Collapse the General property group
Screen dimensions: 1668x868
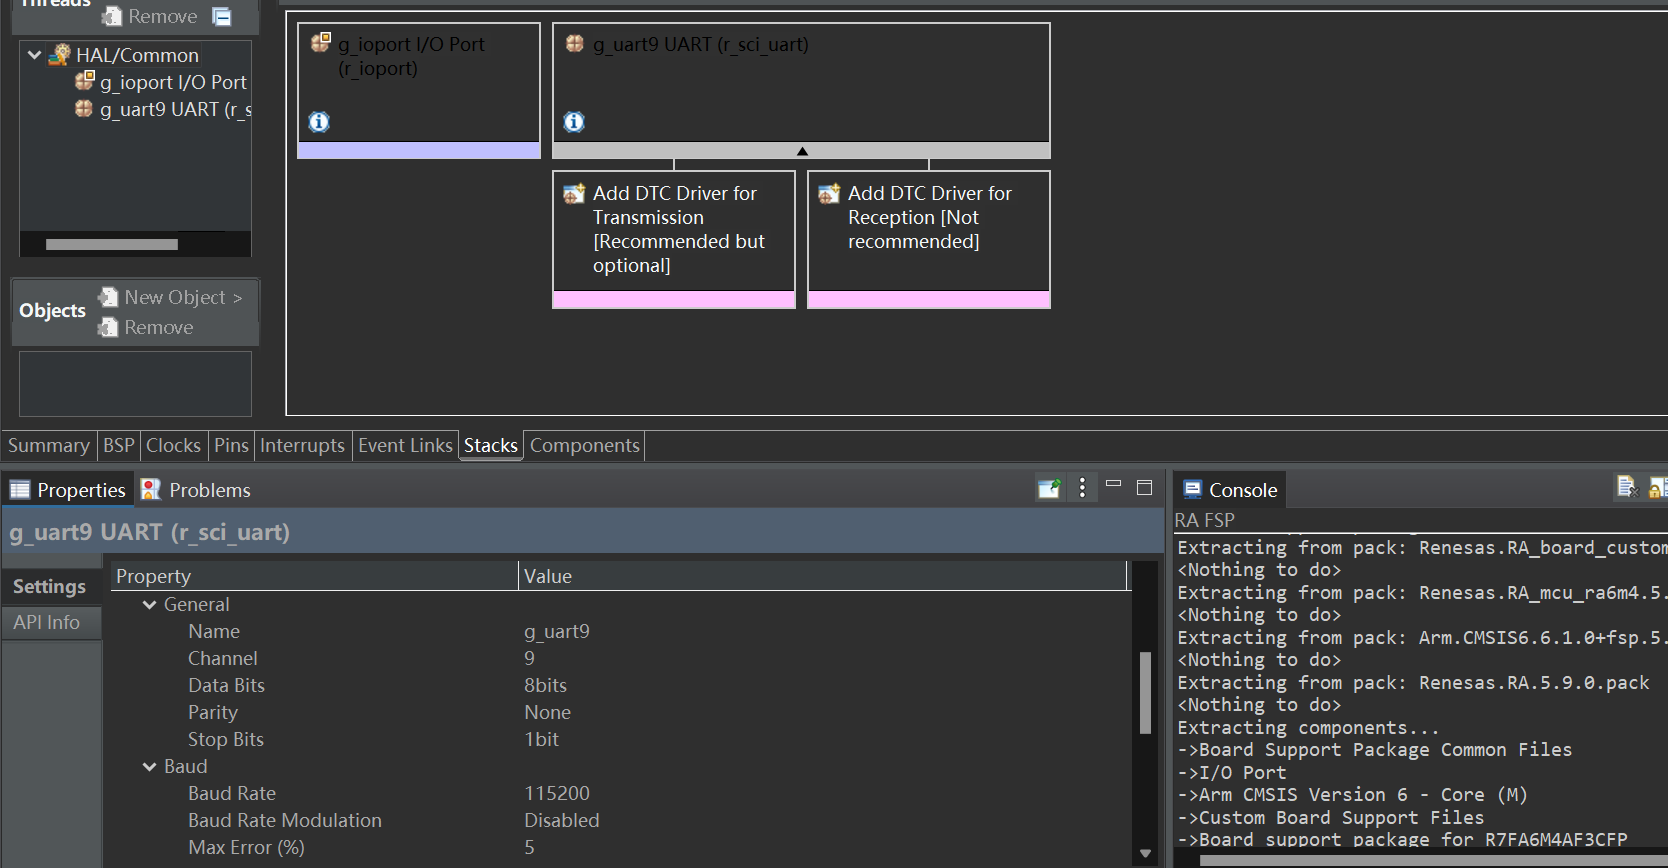(150, 604)
